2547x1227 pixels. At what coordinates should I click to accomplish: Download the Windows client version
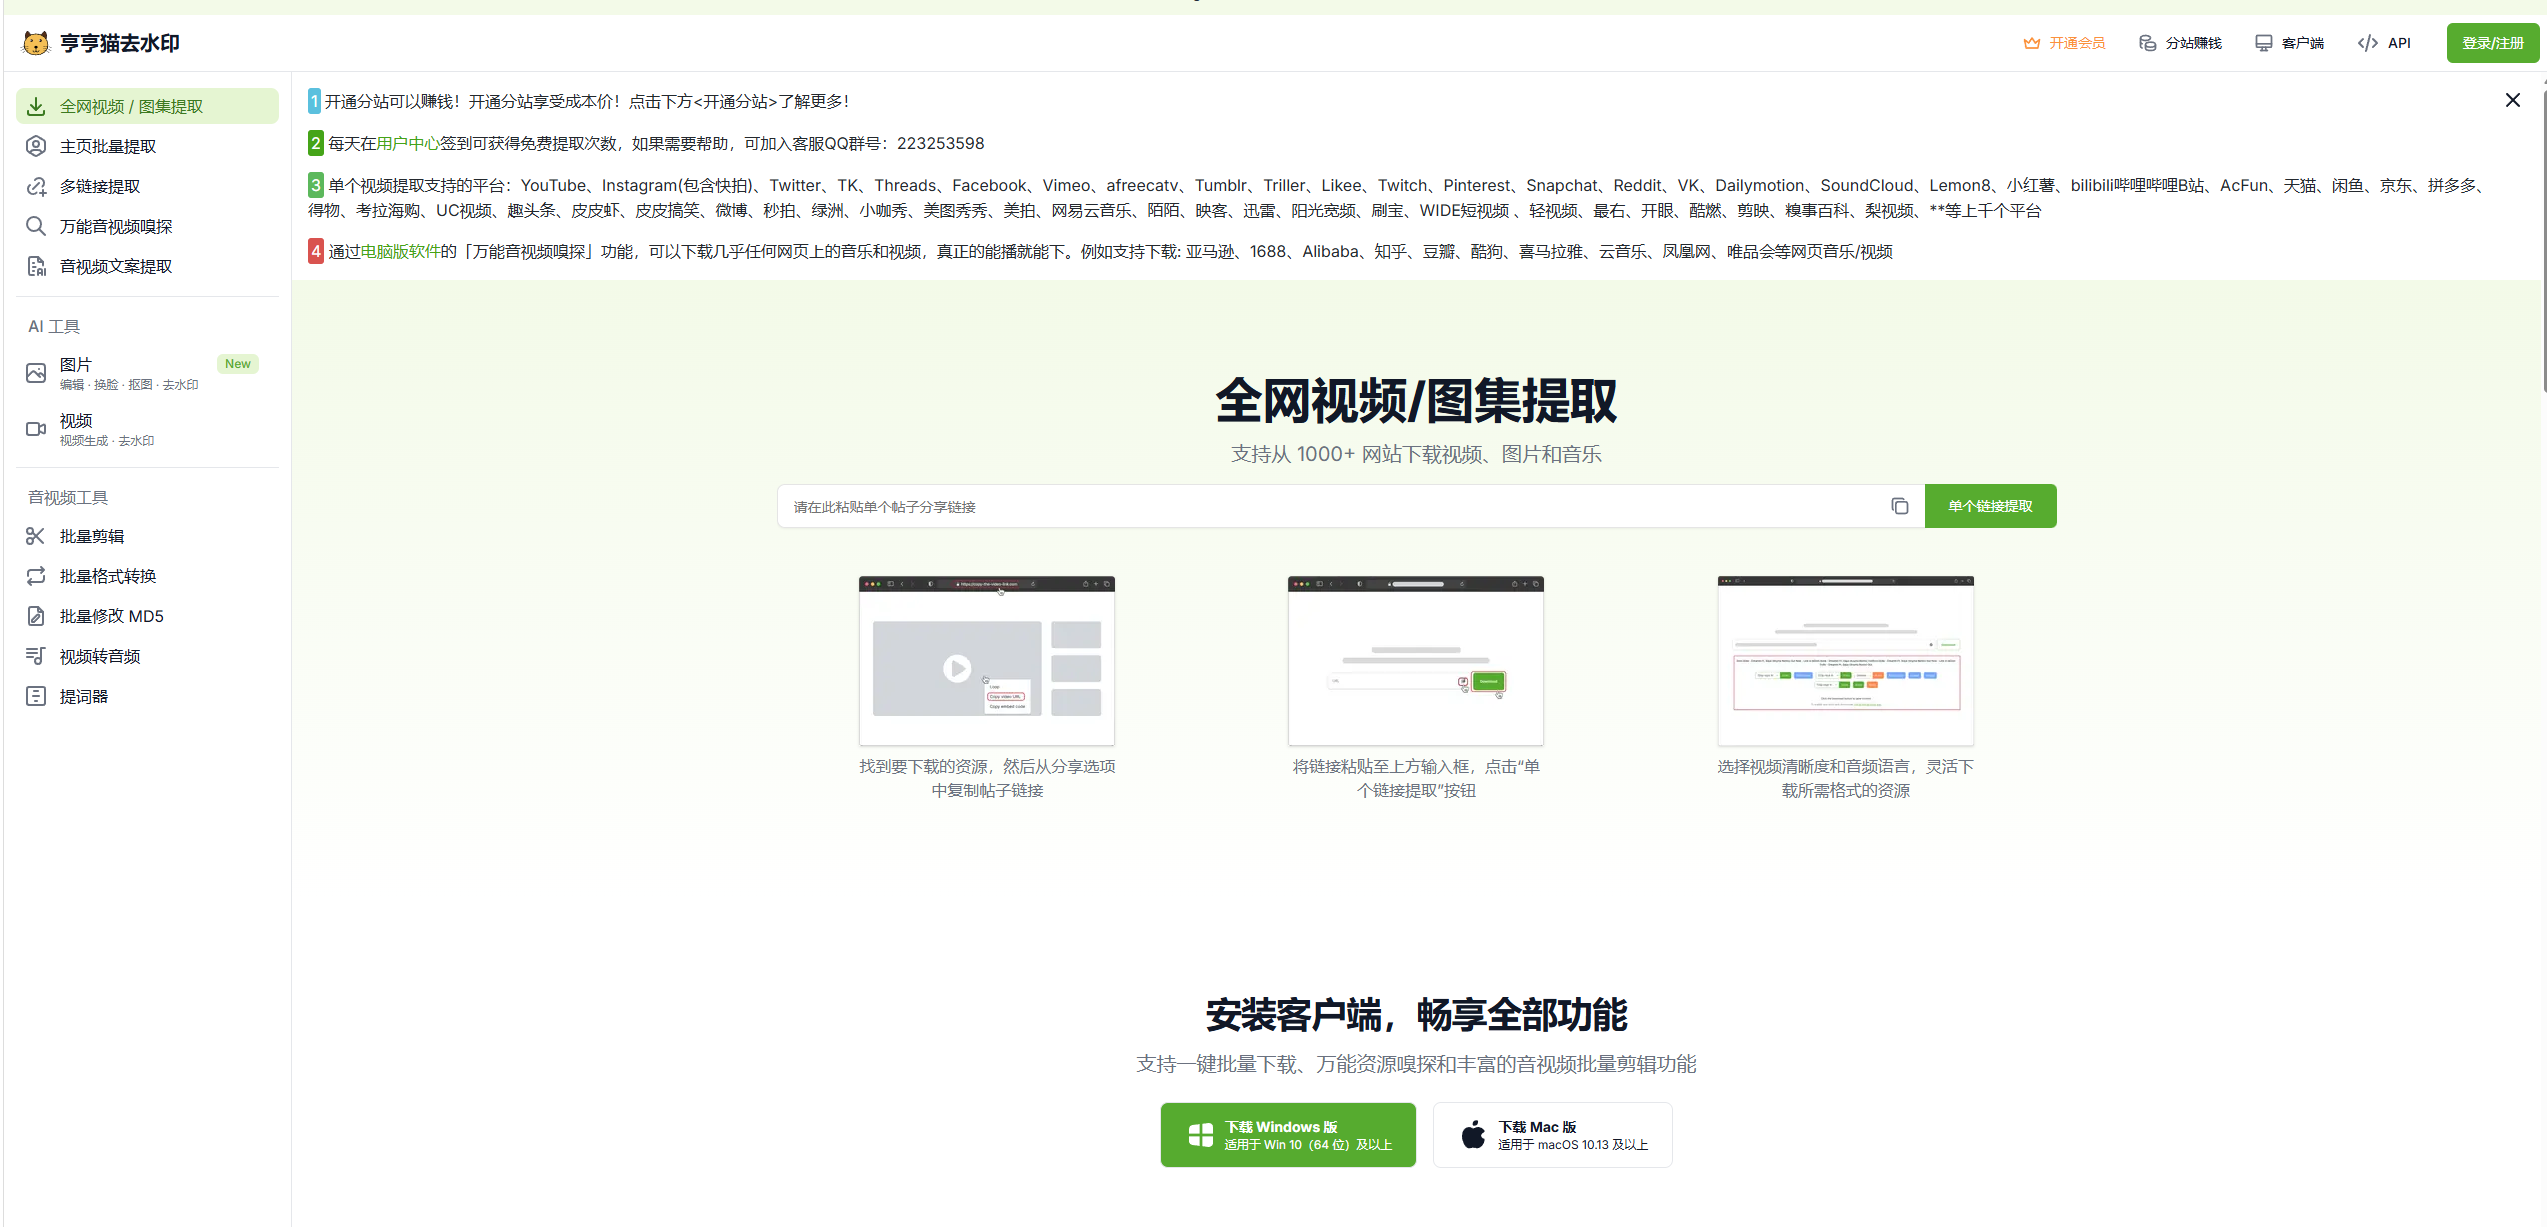(x=1288, y=1135)
